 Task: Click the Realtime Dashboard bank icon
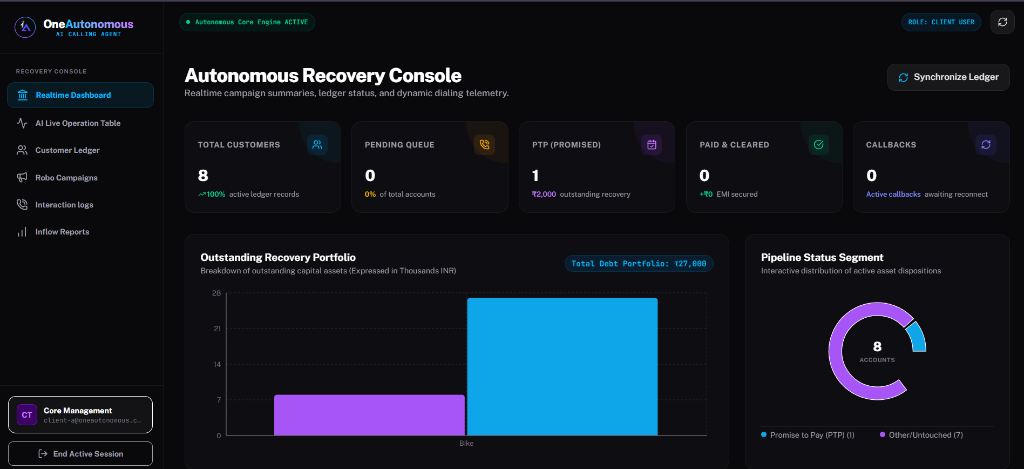pyautogui.click(x=23, y=95)
